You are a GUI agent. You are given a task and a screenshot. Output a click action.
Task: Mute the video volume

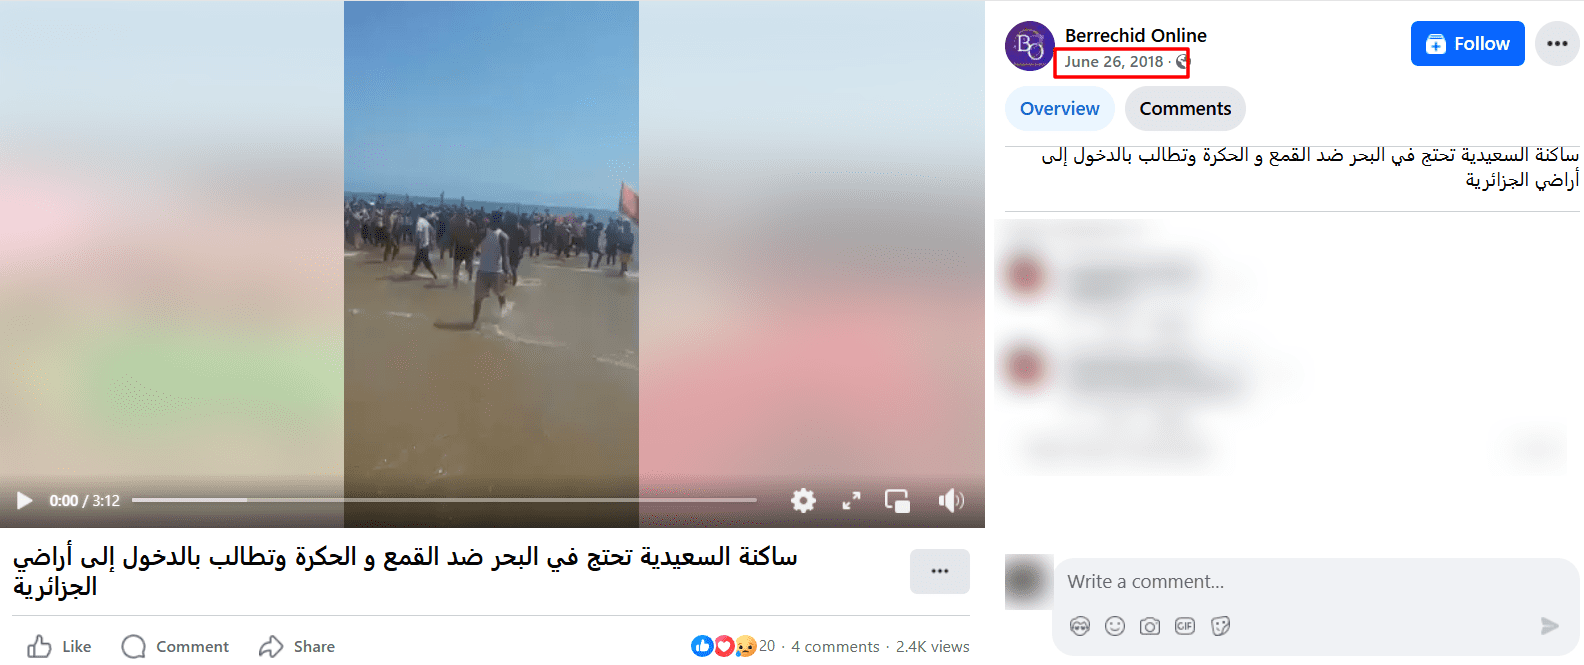pyautogui.click(x=950, y=500)
